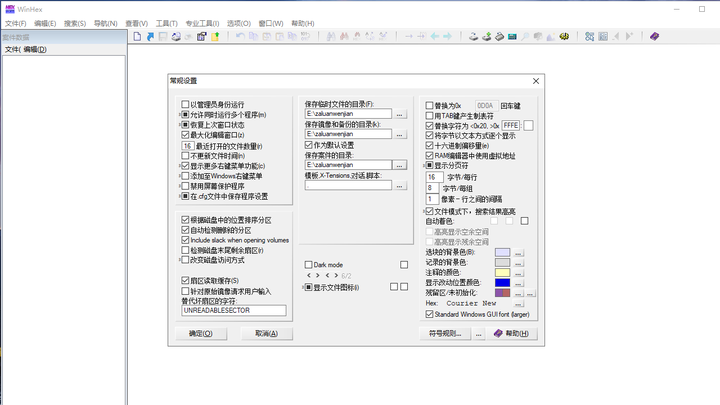Click 注释的颜色 yellow swatch
Screen dimensions: 720x405
(502, 273)
